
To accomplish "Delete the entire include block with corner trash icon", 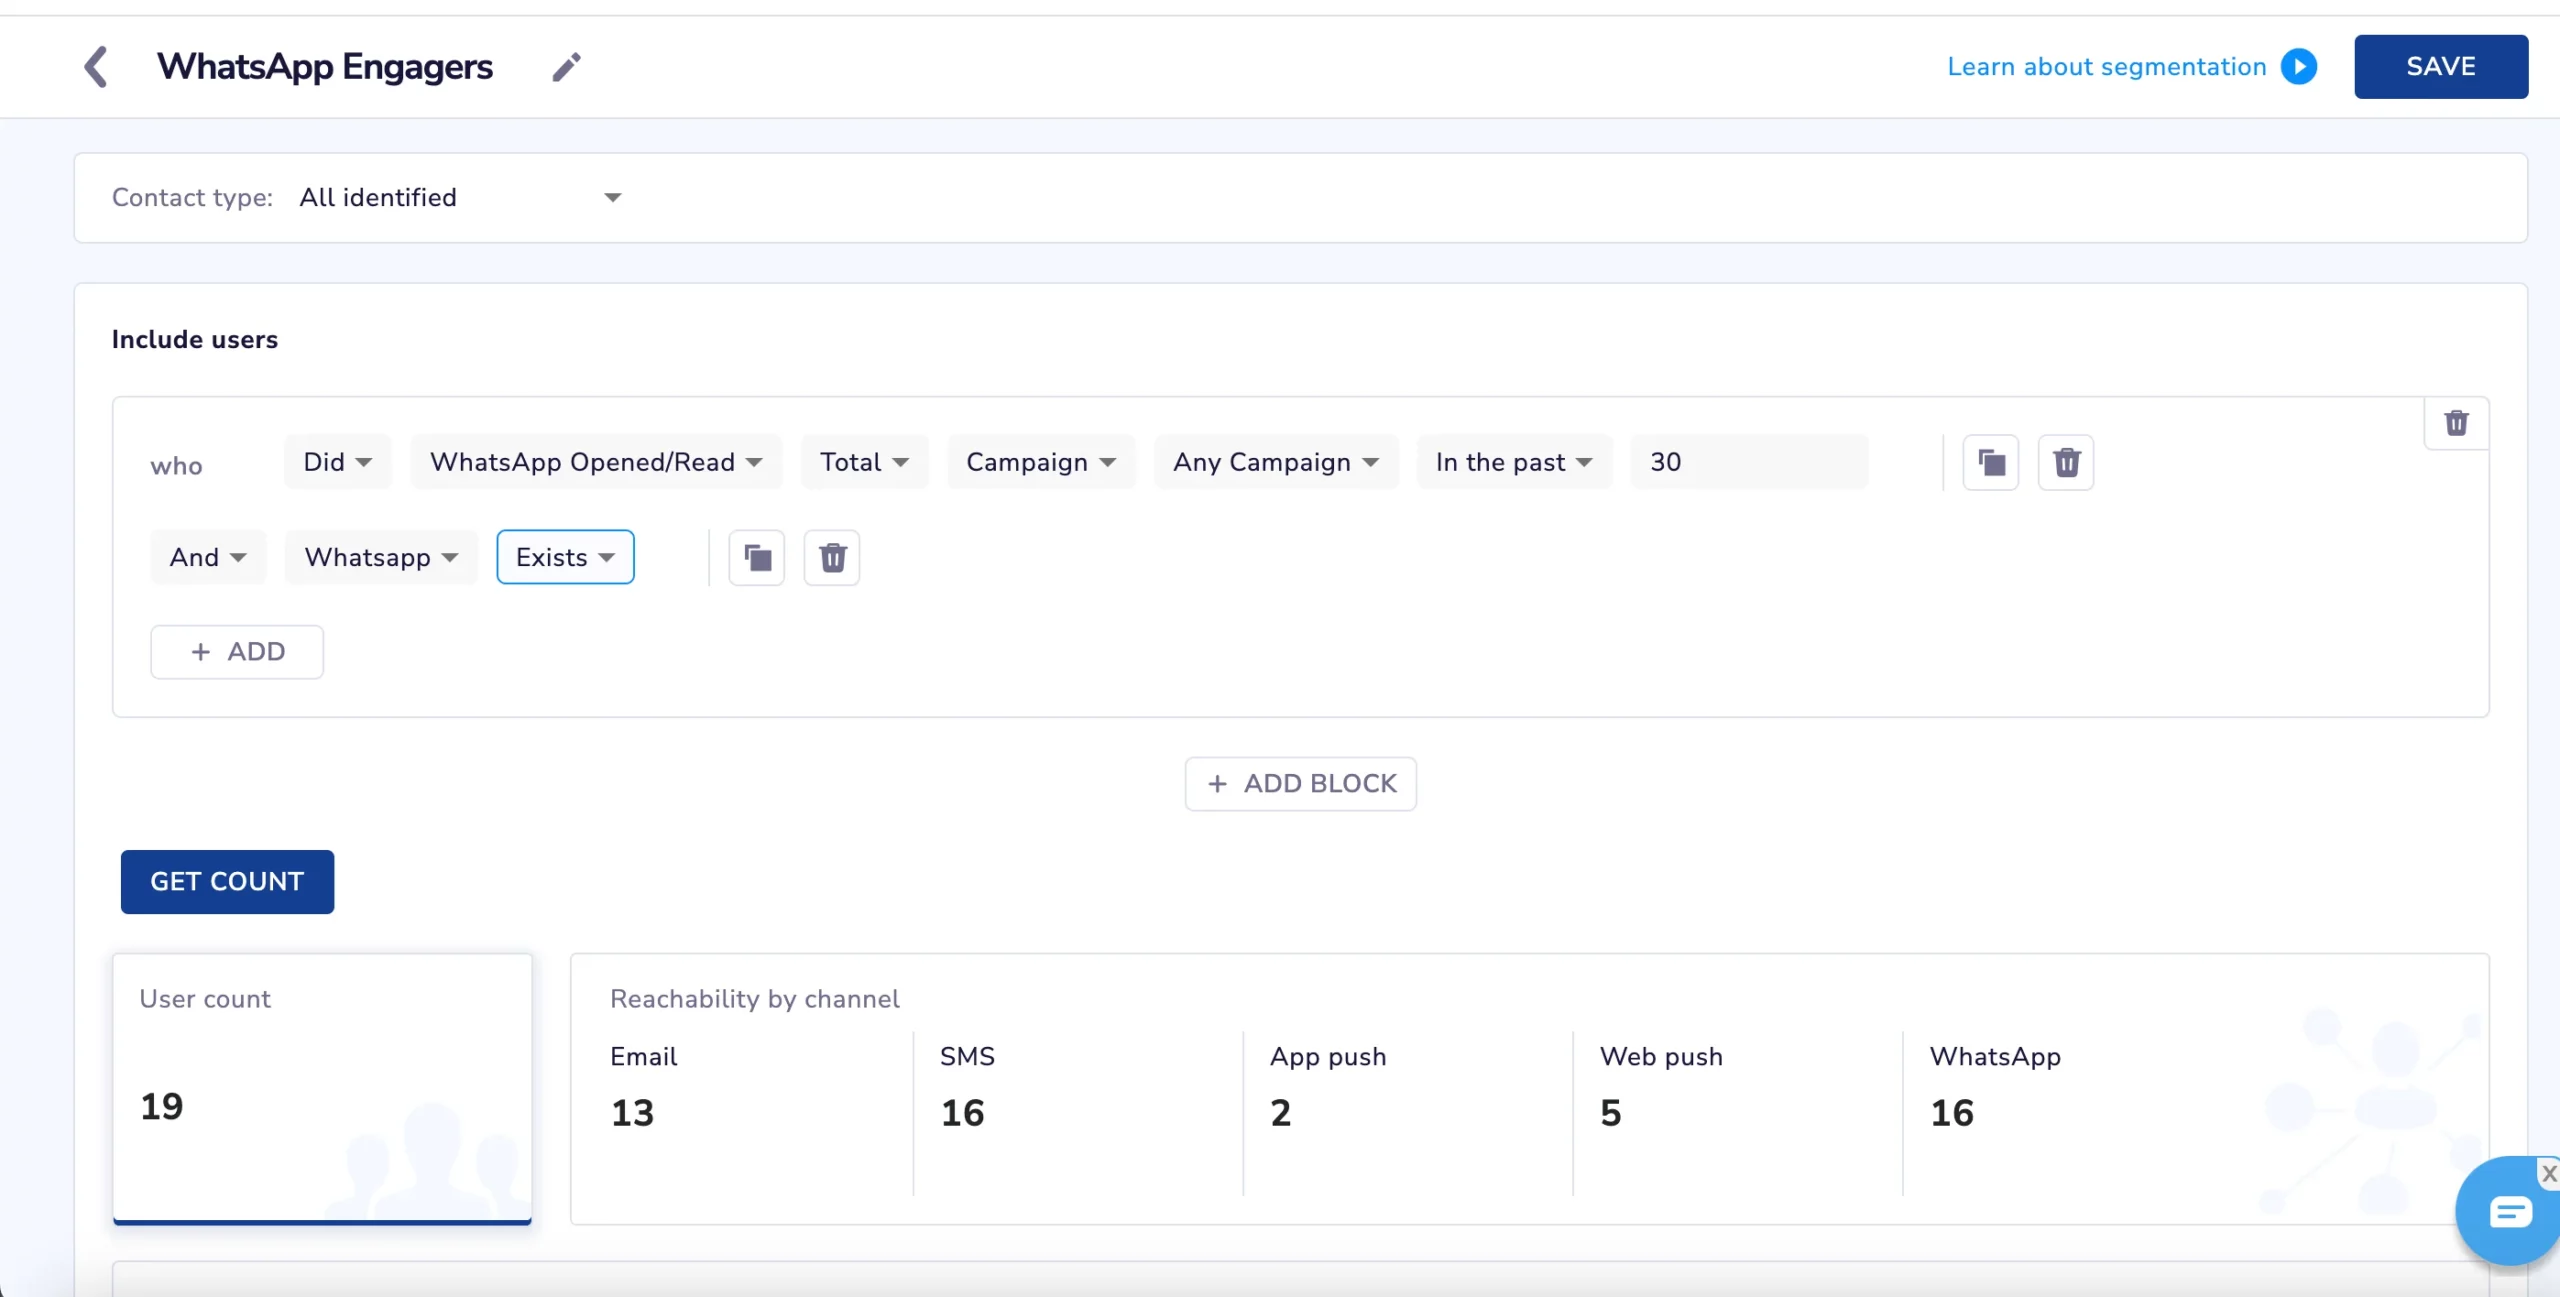I will (2456, 423).
